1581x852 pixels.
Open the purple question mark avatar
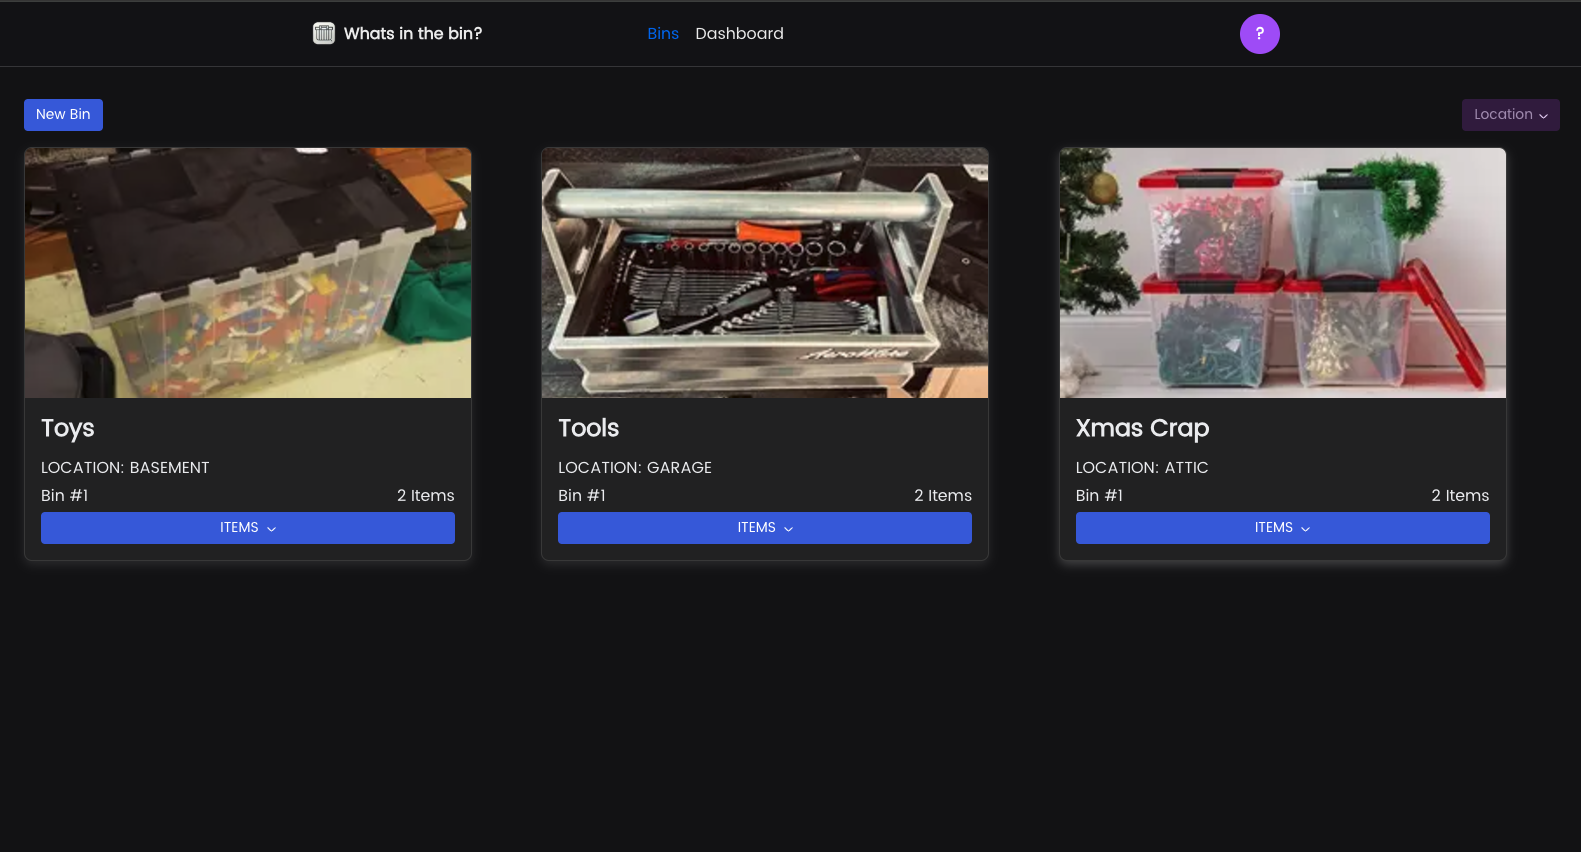pos(1259,34)
